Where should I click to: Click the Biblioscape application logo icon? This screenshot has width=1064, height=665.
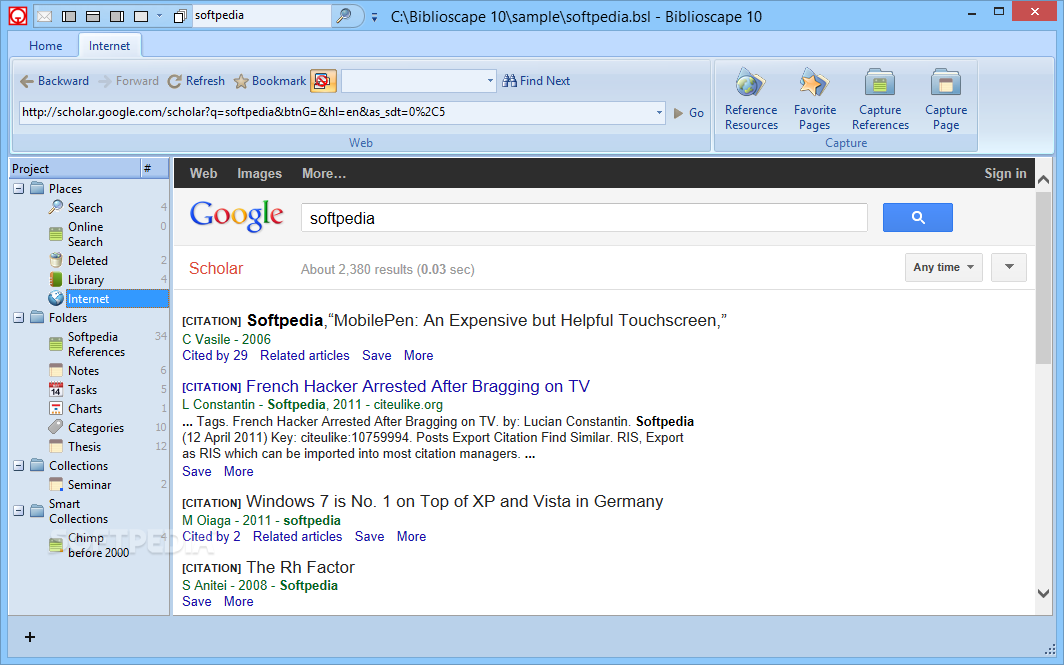point(18,16)
